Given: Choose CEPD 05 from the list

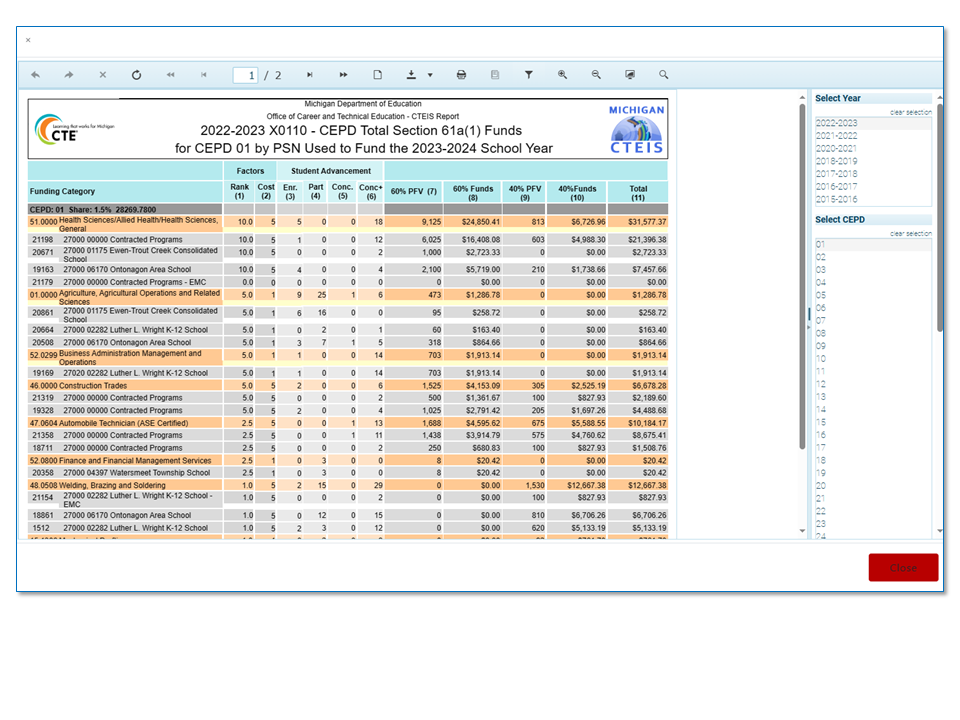Looking at the screenshot, I should point(821,295).
